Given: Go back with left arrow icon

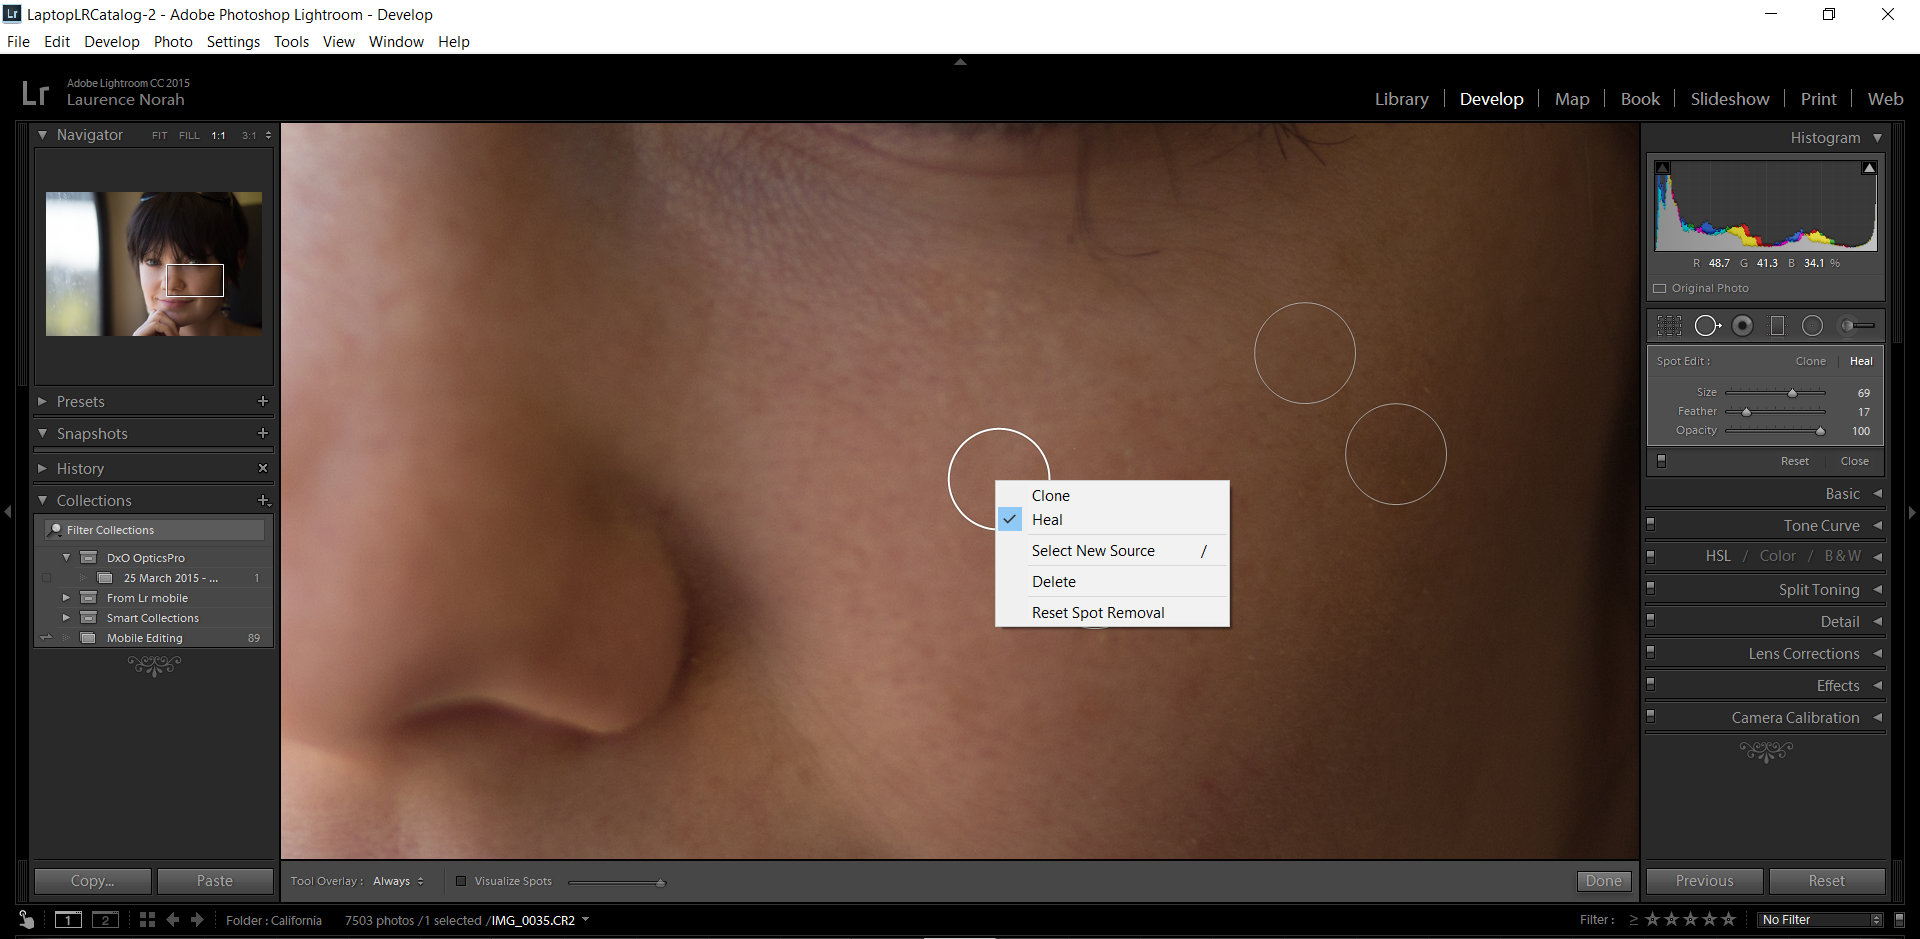Looking at the screenshot, I should click(x=172, y=920).
